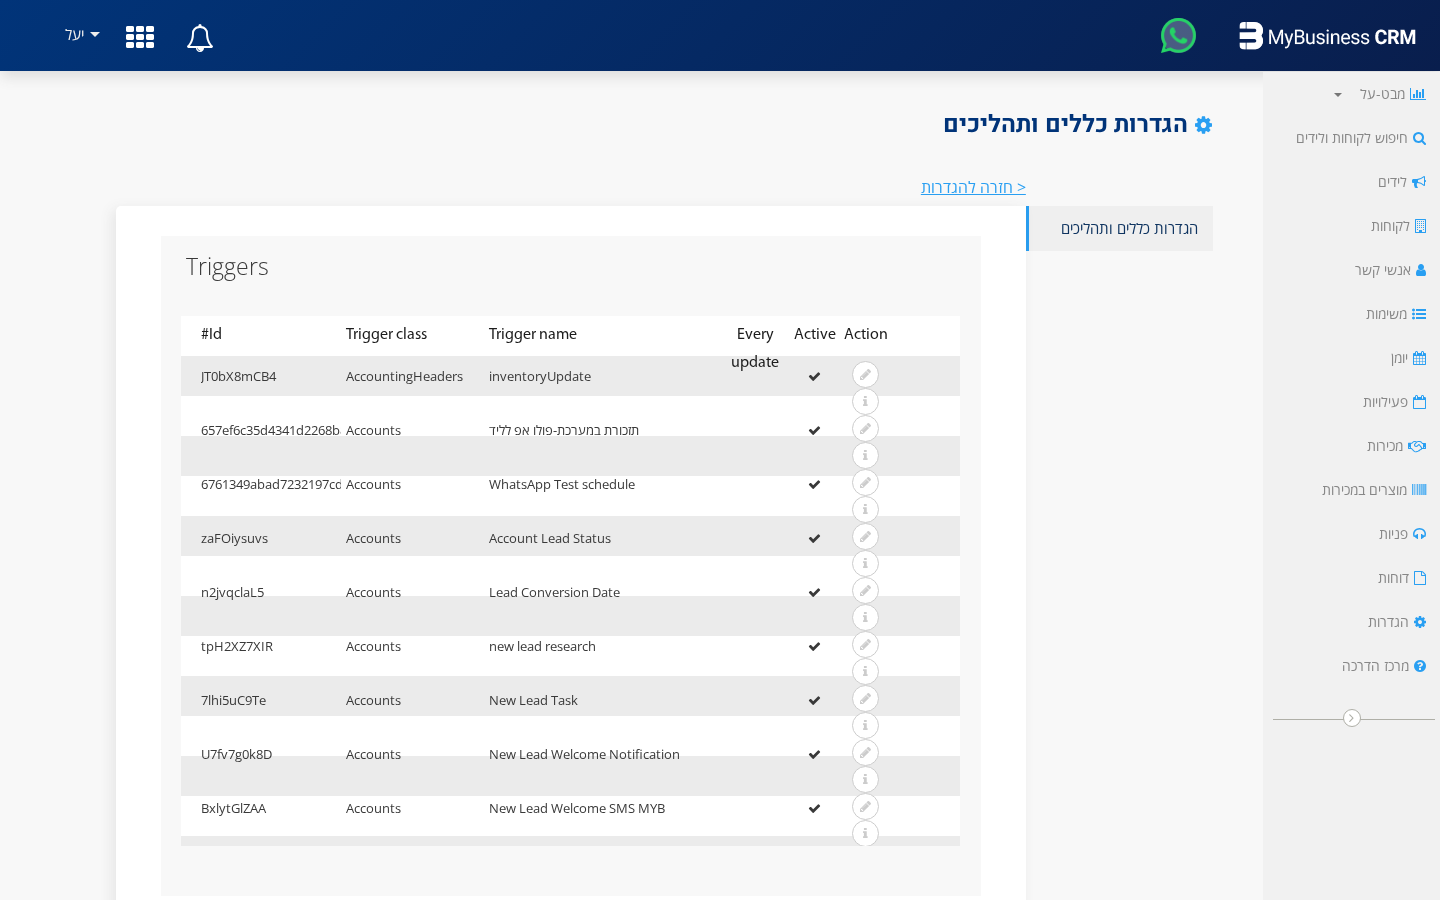Click the חזרה להגדרות link

(x=973, y=187)
